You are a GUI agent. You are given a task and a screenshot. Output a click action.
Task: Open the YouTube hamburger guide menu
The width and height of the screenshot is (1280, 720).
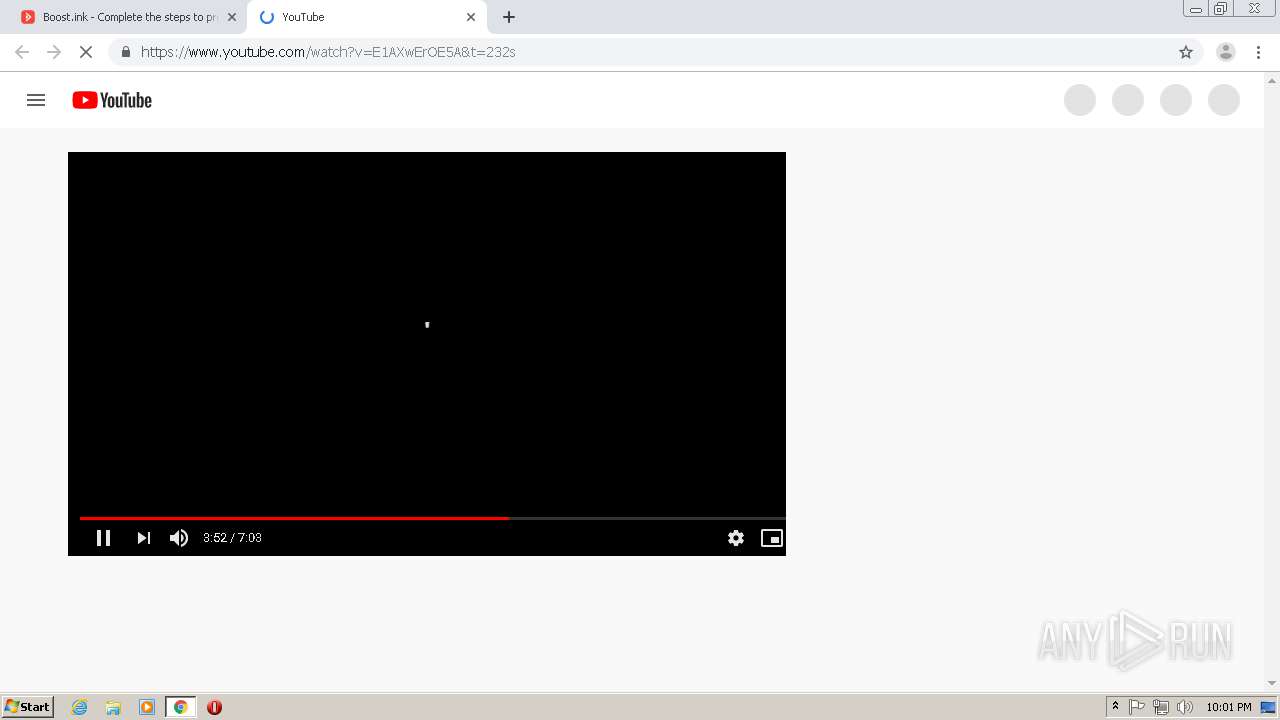point(36,100)
